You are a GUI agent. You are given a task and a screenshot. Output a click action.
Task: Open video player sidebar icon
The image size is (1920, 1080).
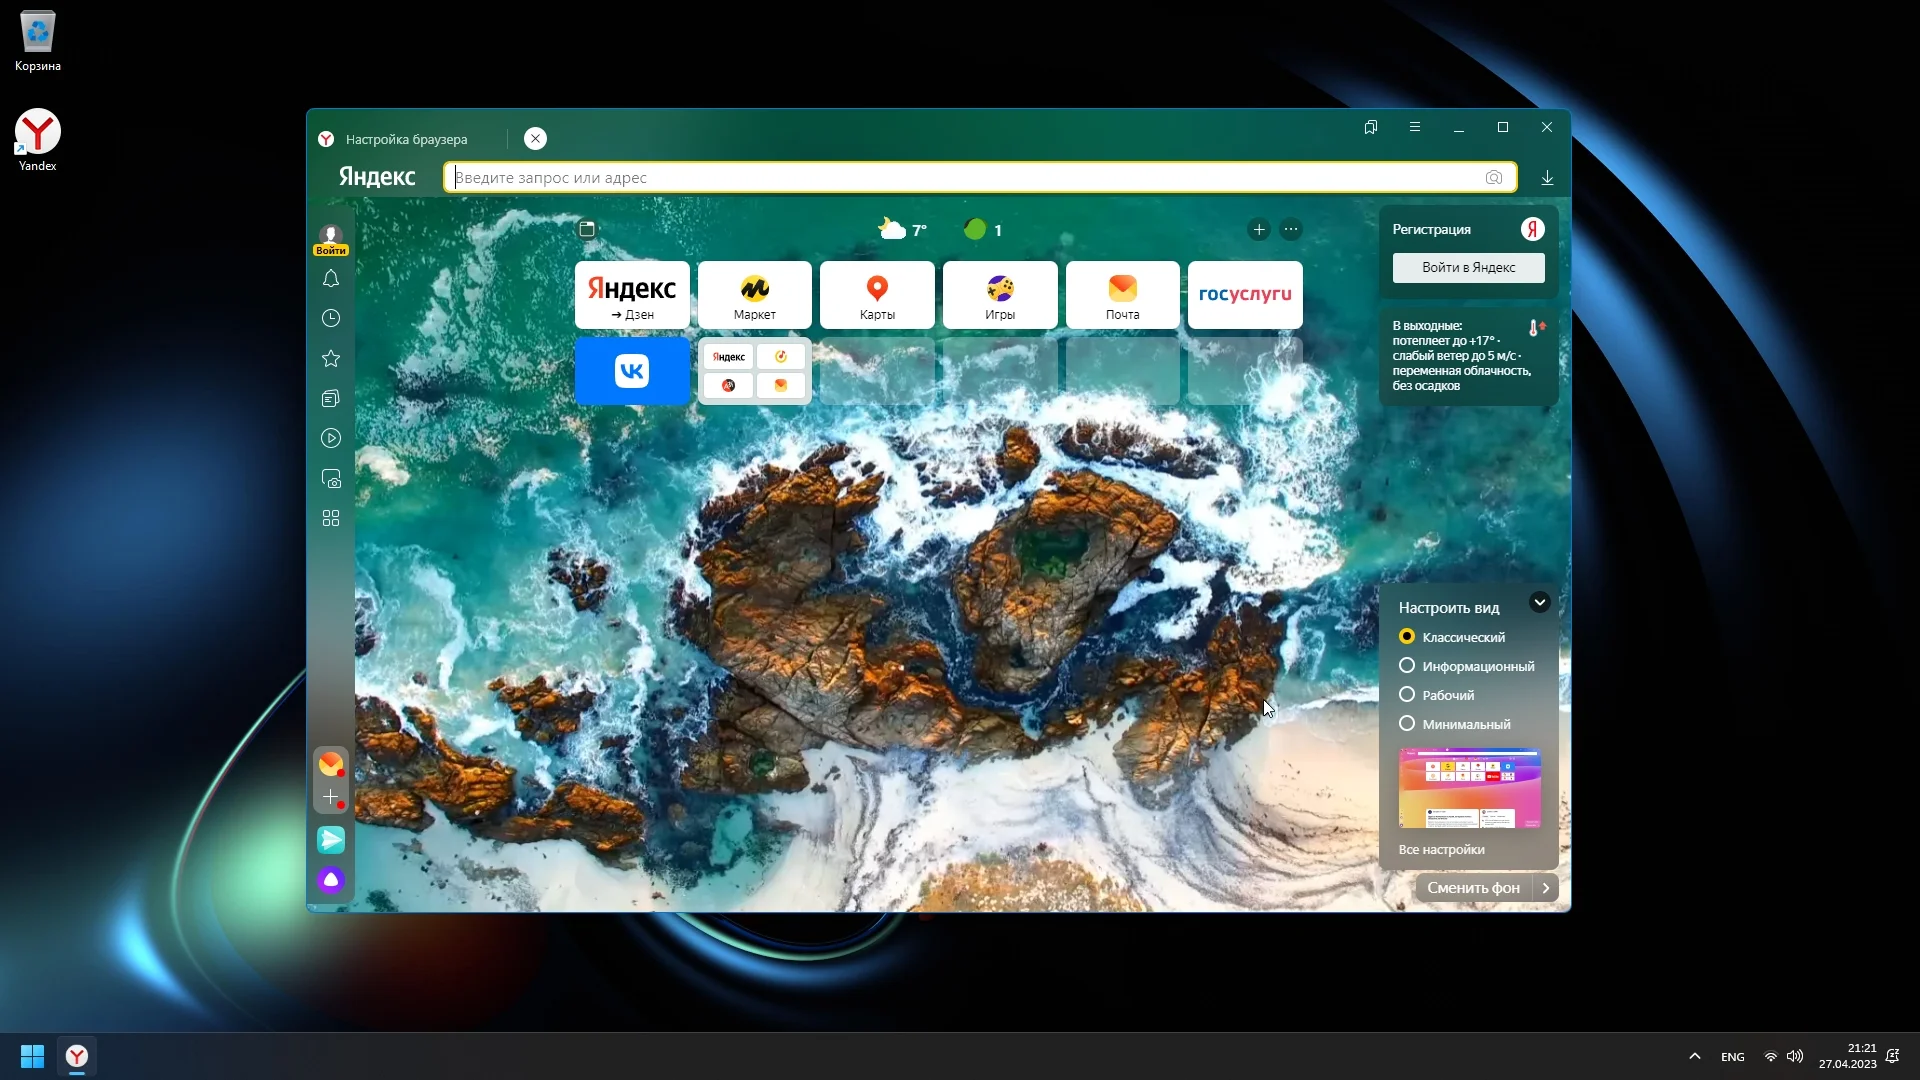(331, 438)
